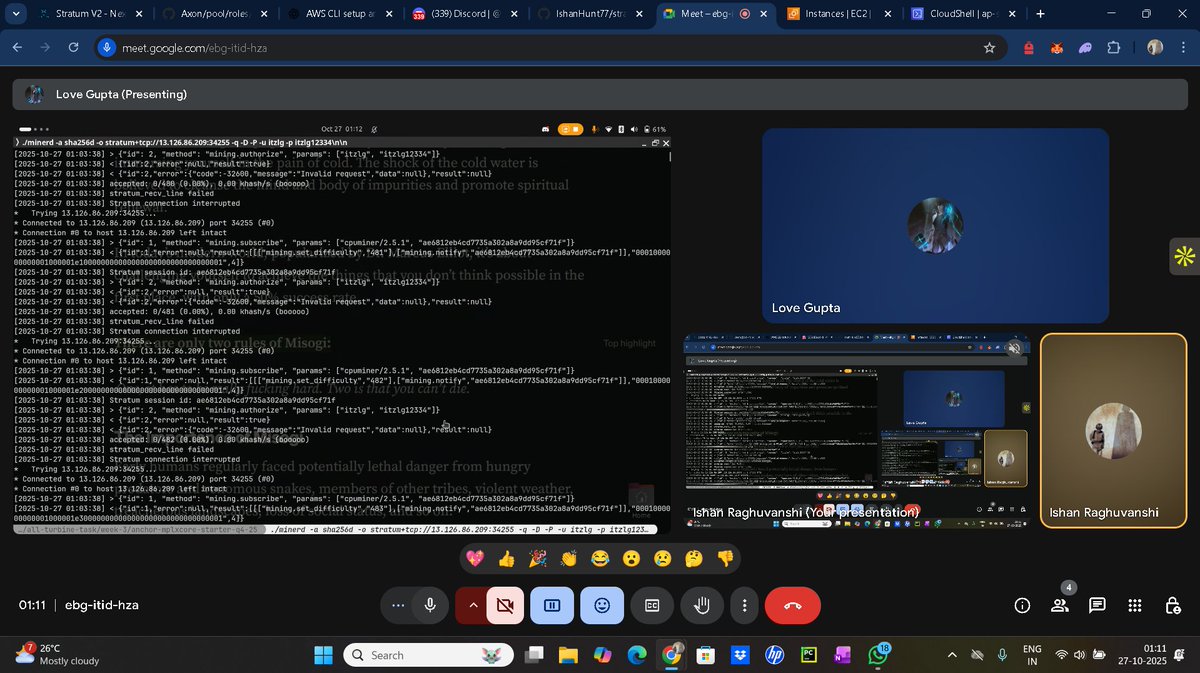The width and height of the screenshot is (1200, 673).
Task: Close the Meet browser tab
Action: (x=762, y=14)
